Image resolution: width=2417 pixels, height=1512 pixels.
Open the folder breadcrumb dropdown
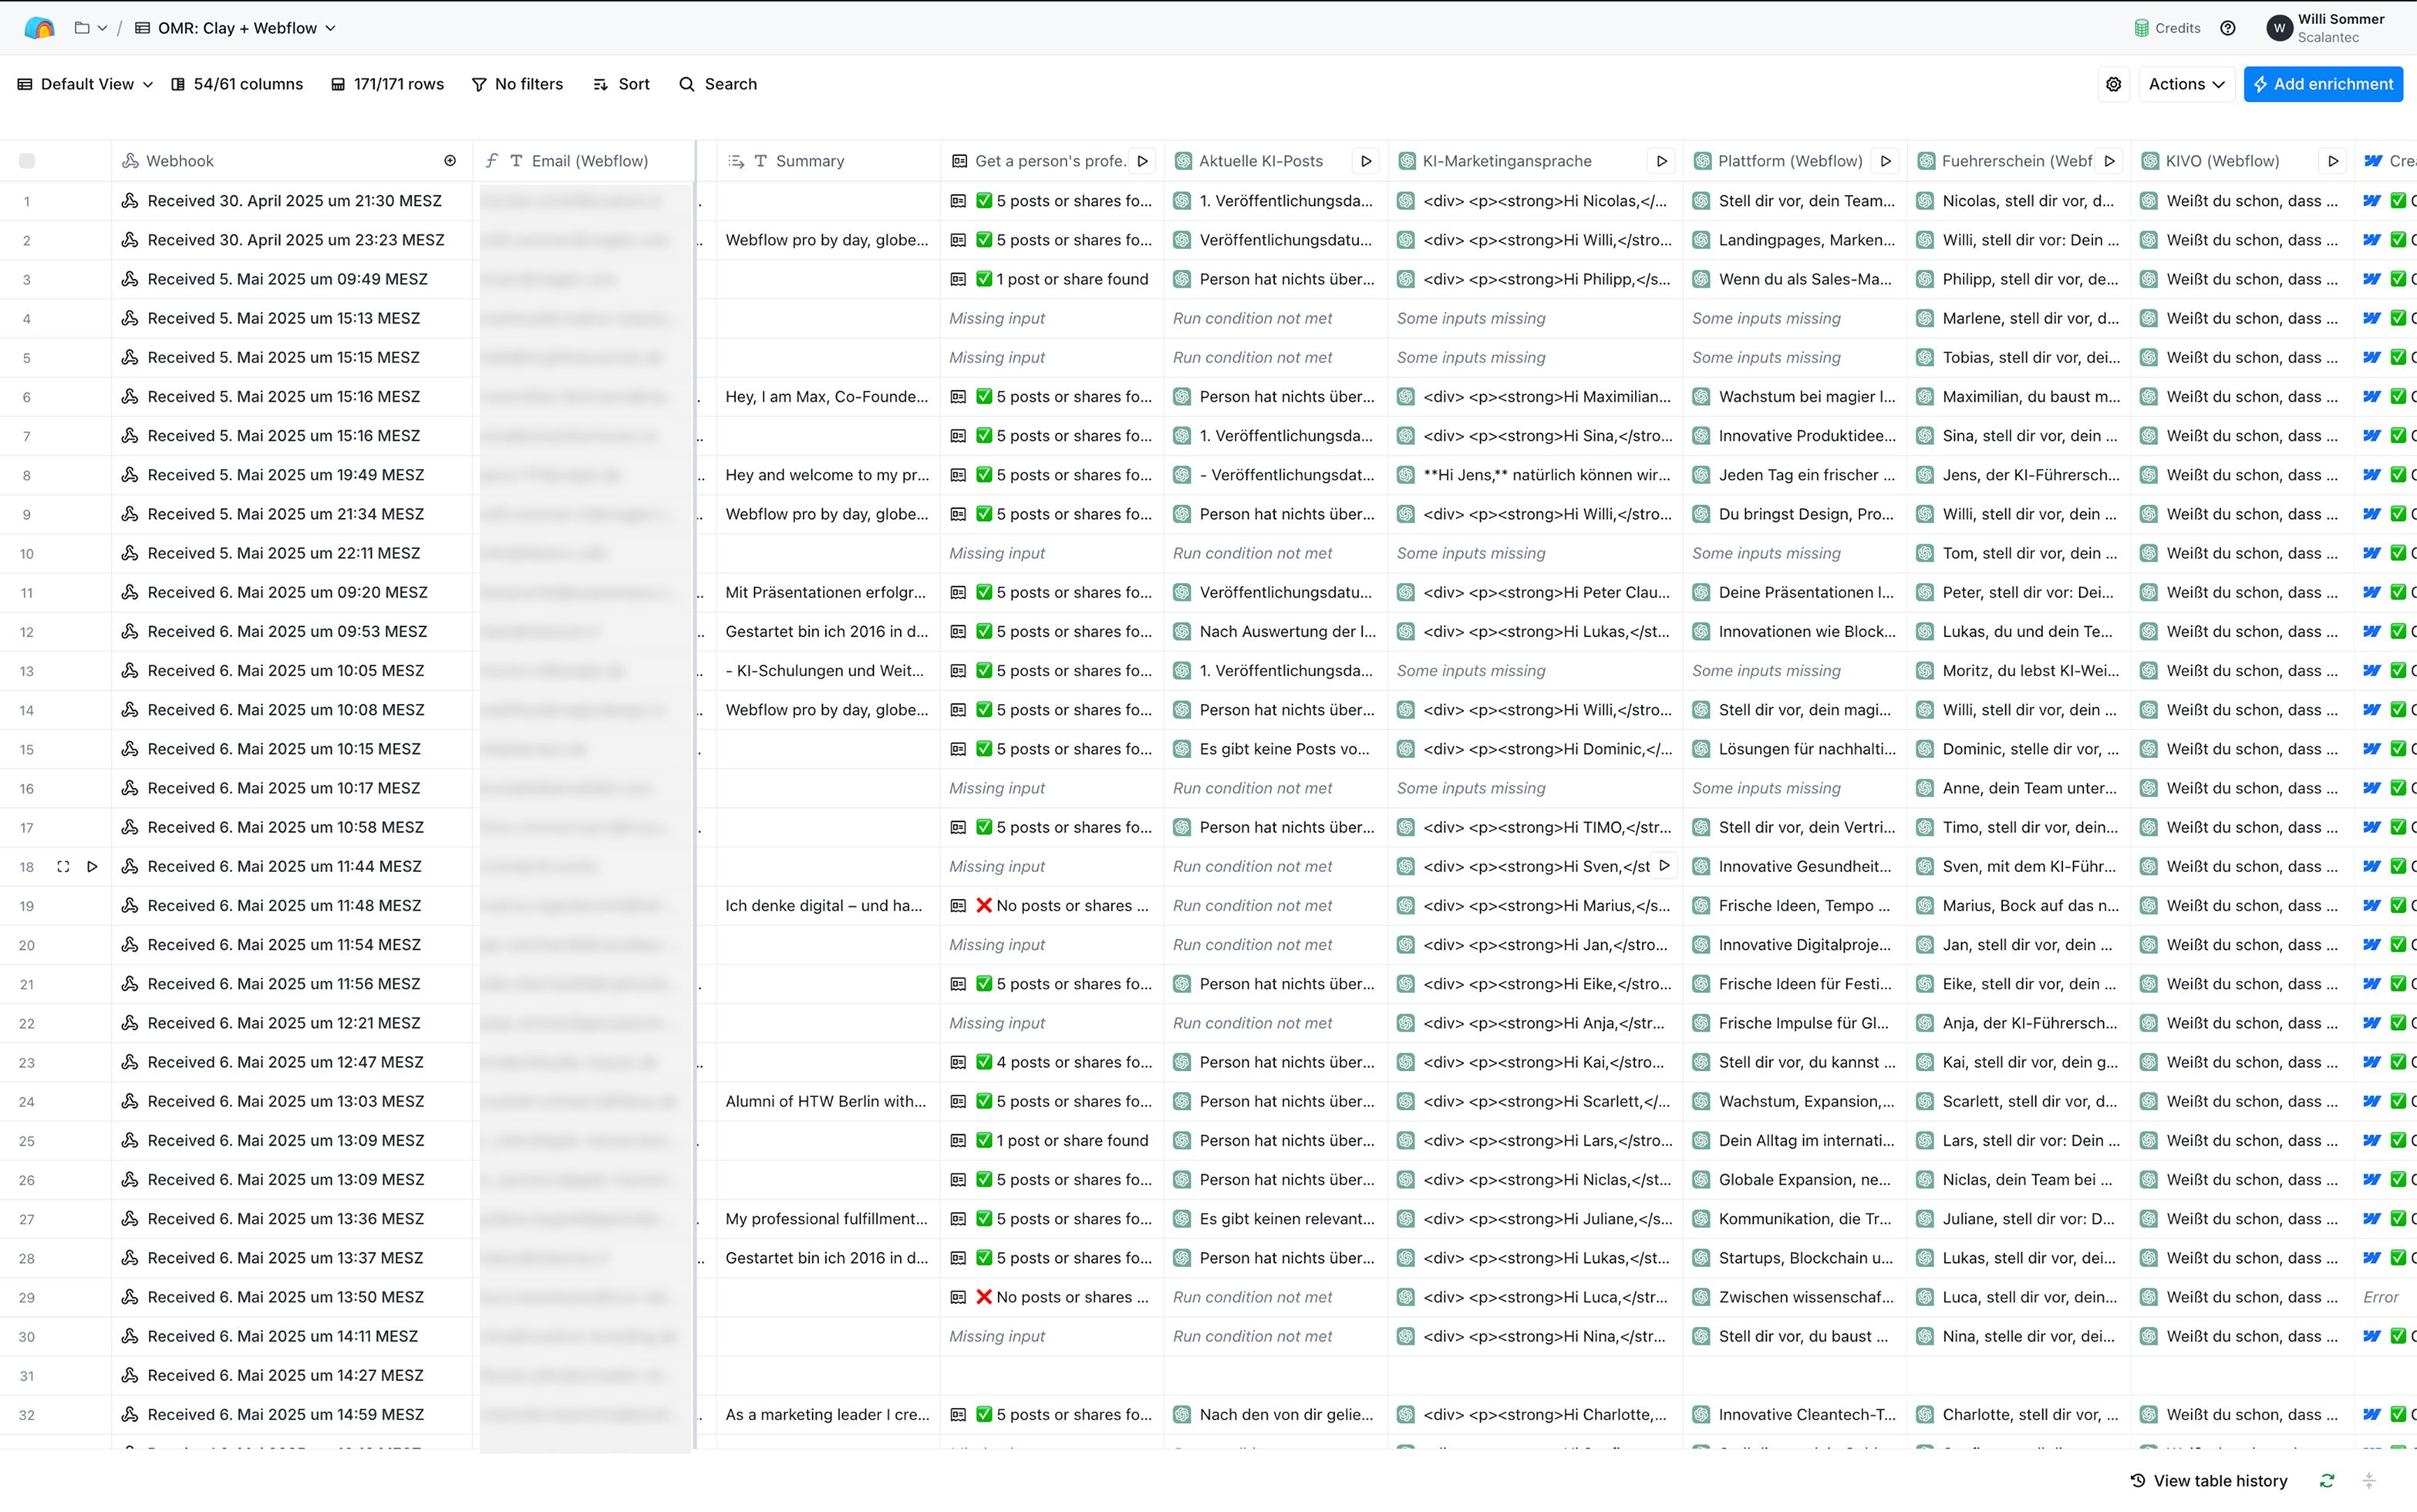pos(91,28)
